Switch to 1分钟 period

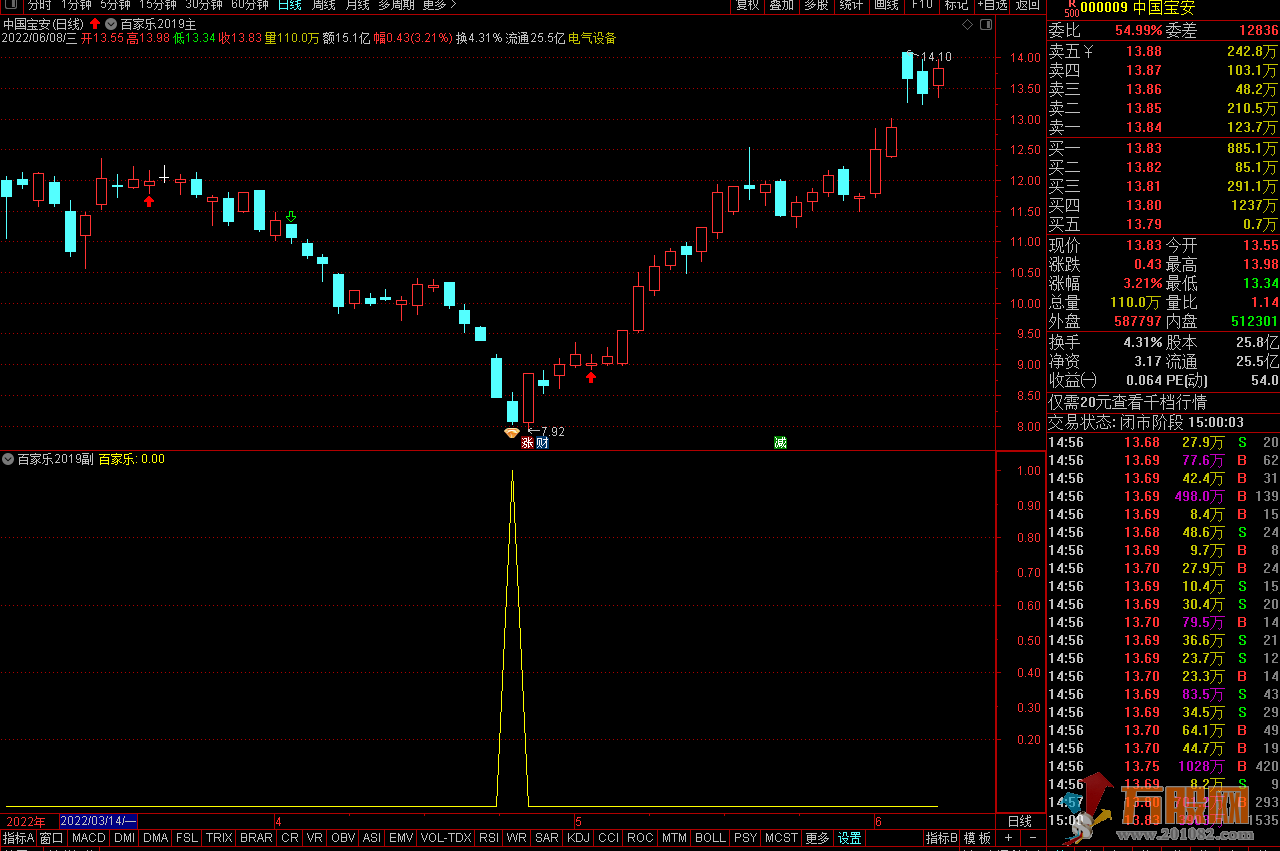77,5
